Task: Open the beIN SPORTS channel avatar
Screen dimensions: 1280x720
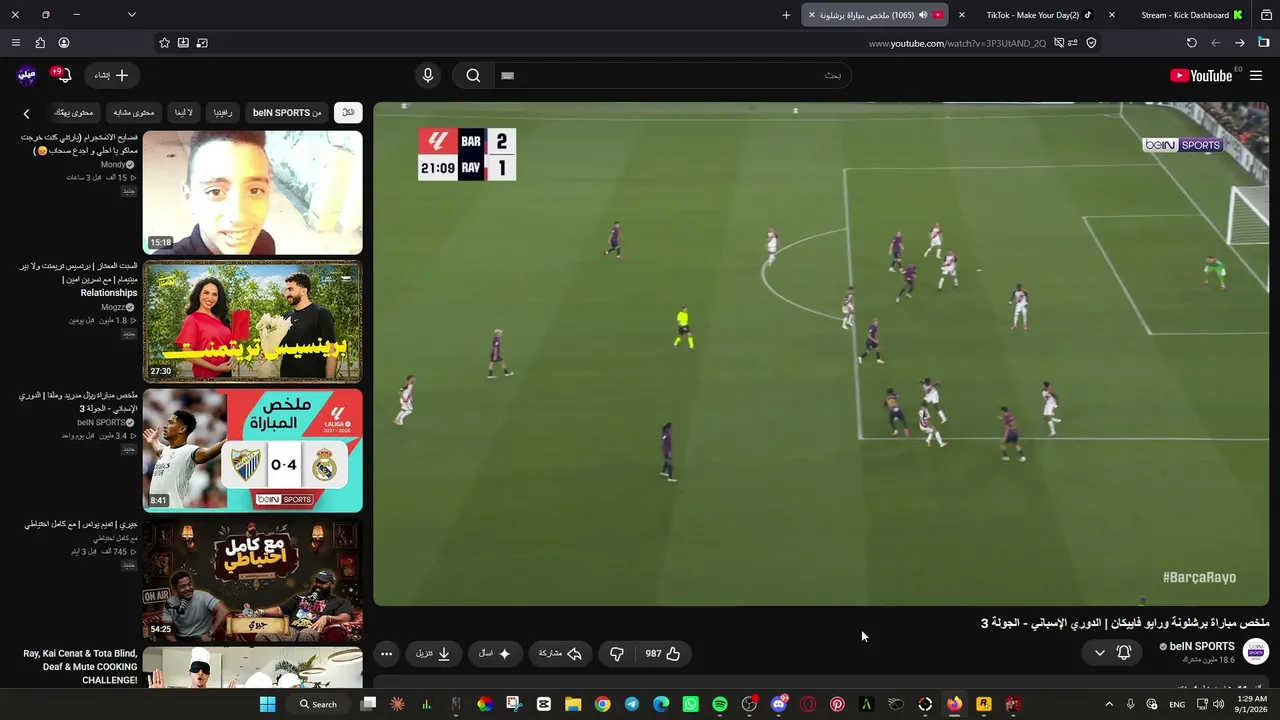Action: coord(1256,651)
